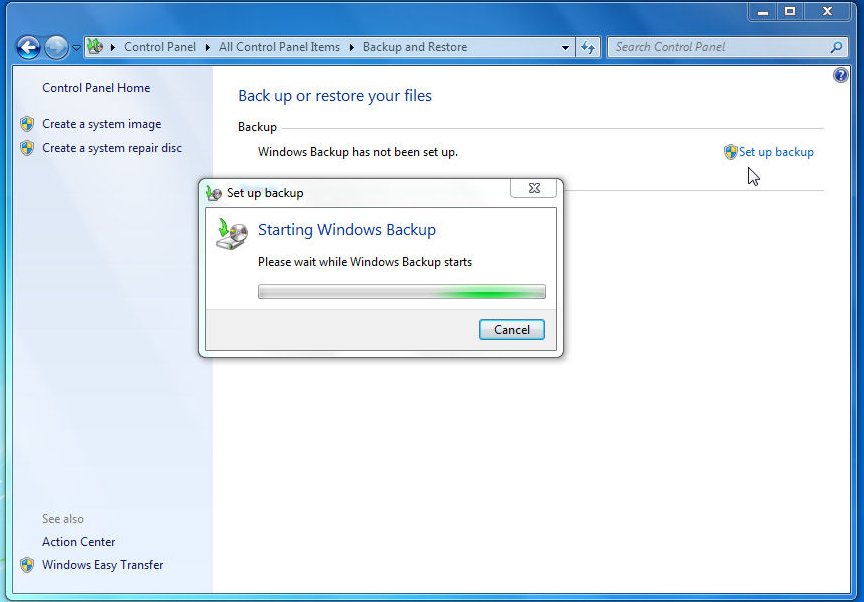
Task: Go back using the Back arrow button
Action: (28, 47)
